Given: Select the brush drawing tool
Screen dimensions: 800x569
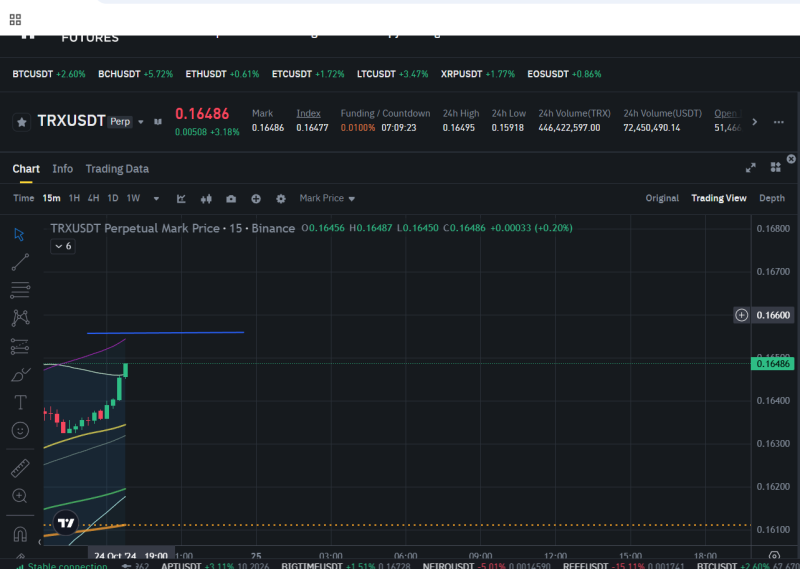Looking at the screenshot, I should pyautogui.click(x=20, y=375).
